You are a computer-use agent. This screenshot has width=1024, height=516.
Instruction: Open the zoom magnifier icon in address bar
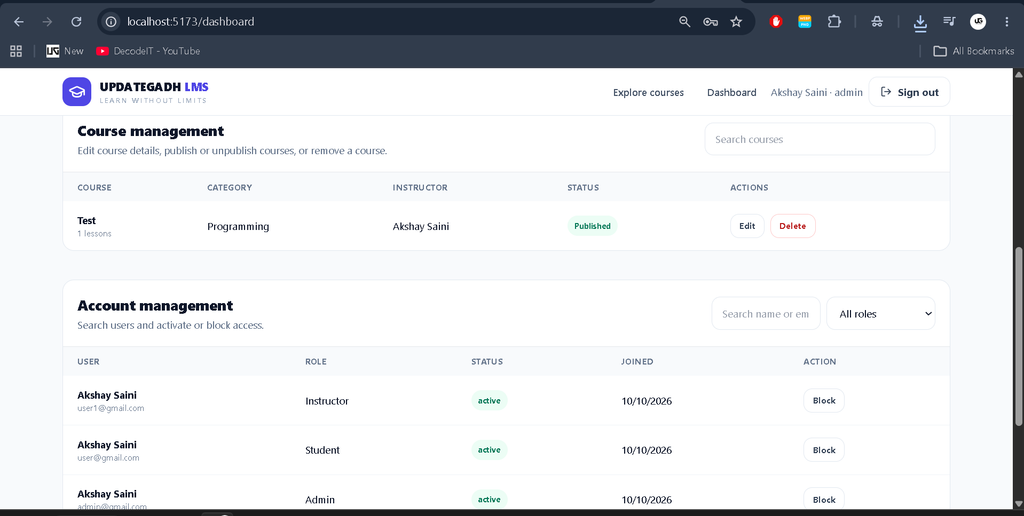(x=684, y=22)
